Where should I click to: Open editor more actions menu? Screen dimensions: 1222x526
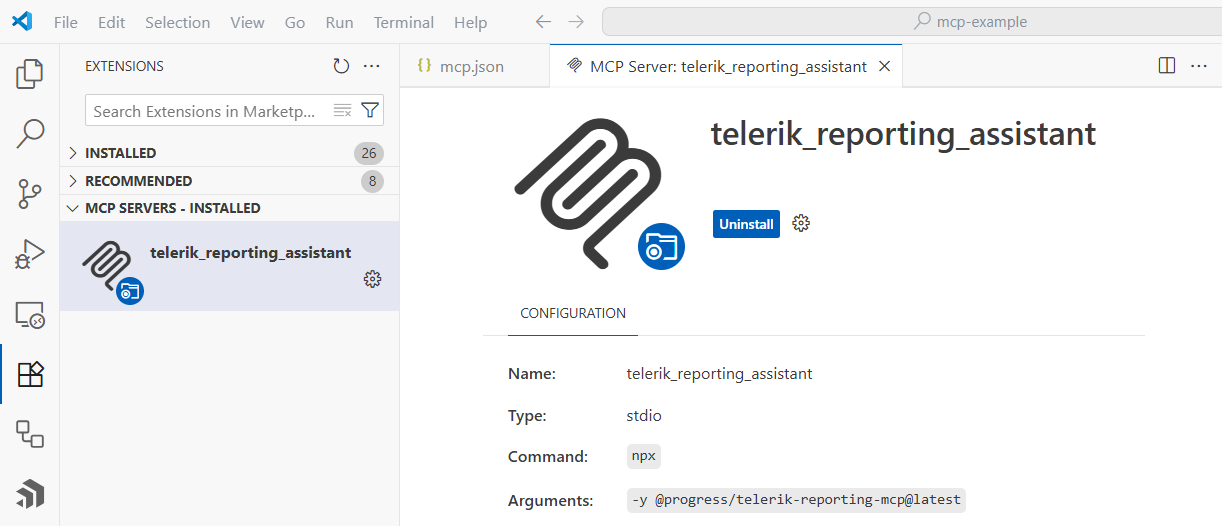point(1198,66)
